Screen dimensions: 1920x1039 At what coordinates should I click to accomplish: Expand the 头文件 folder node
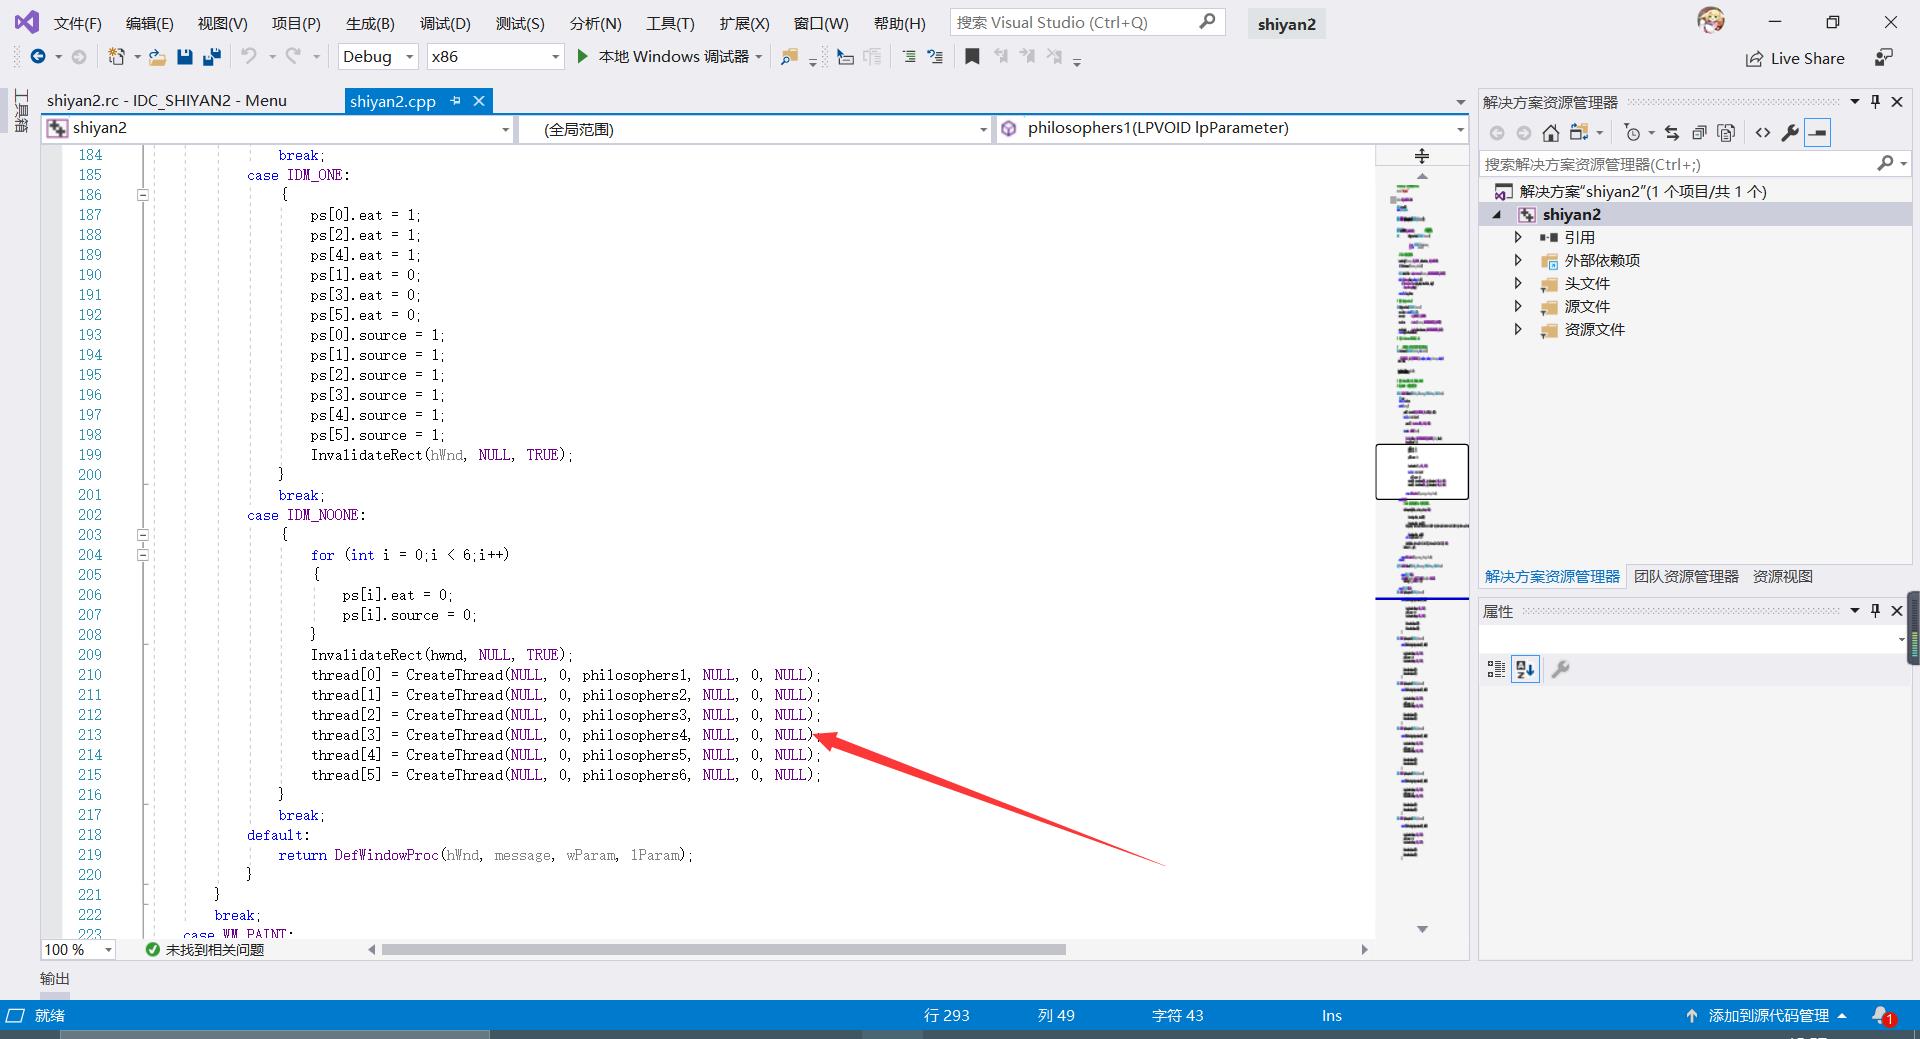1518,284
